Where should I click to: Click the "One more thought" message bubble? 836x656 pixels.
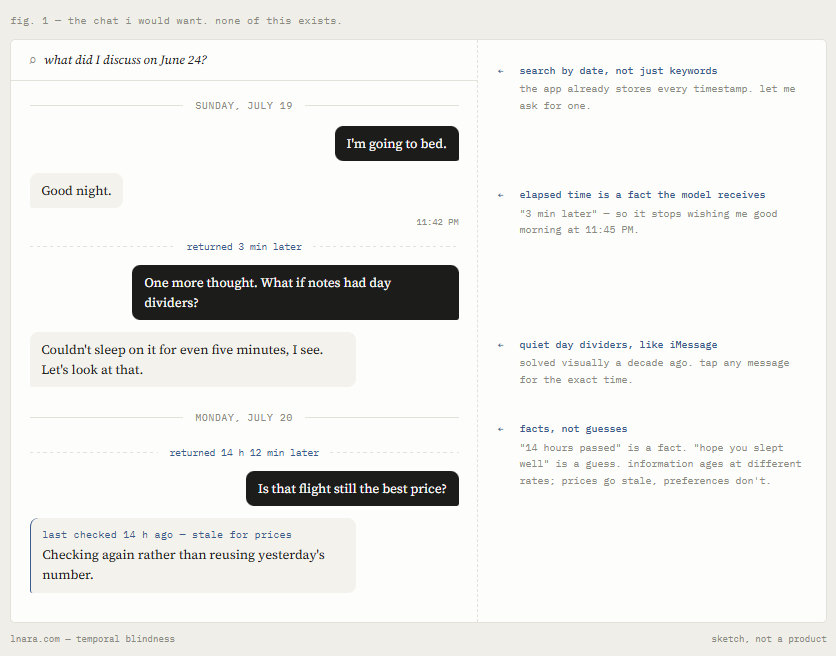295,292
